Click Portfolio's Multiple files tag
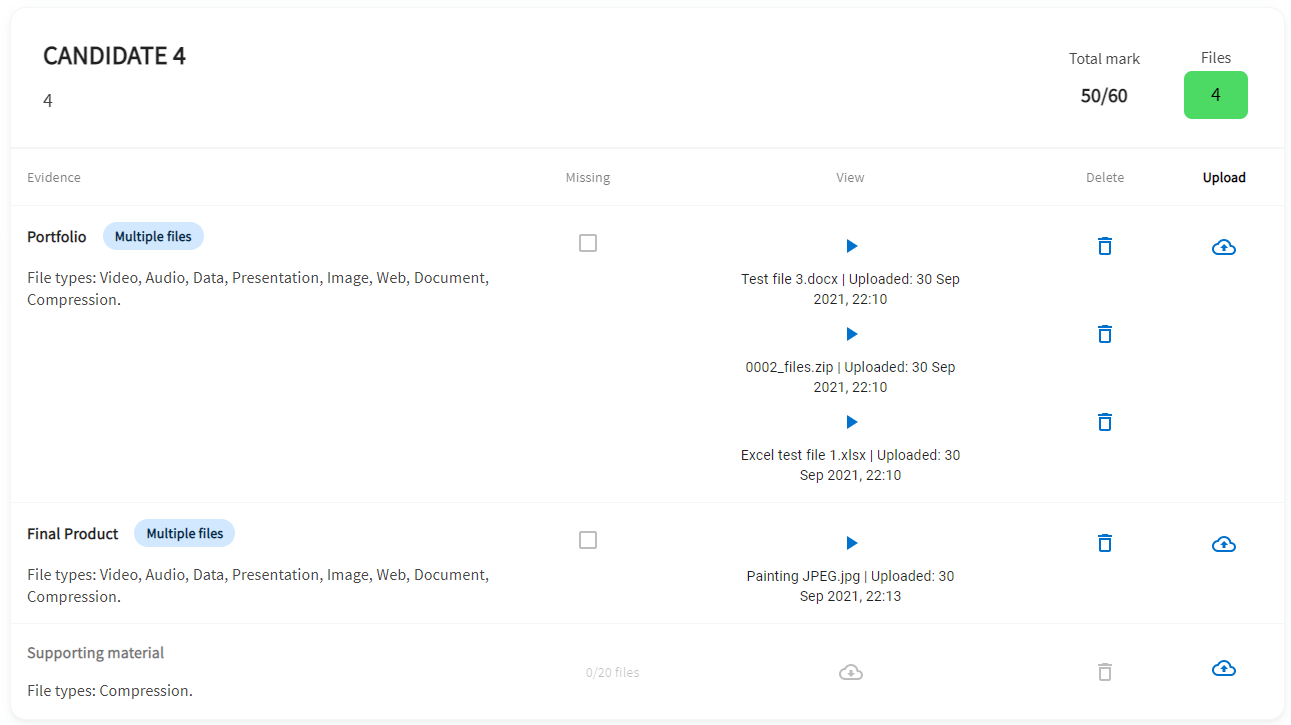1291x725 pixels. pos(154,237)
